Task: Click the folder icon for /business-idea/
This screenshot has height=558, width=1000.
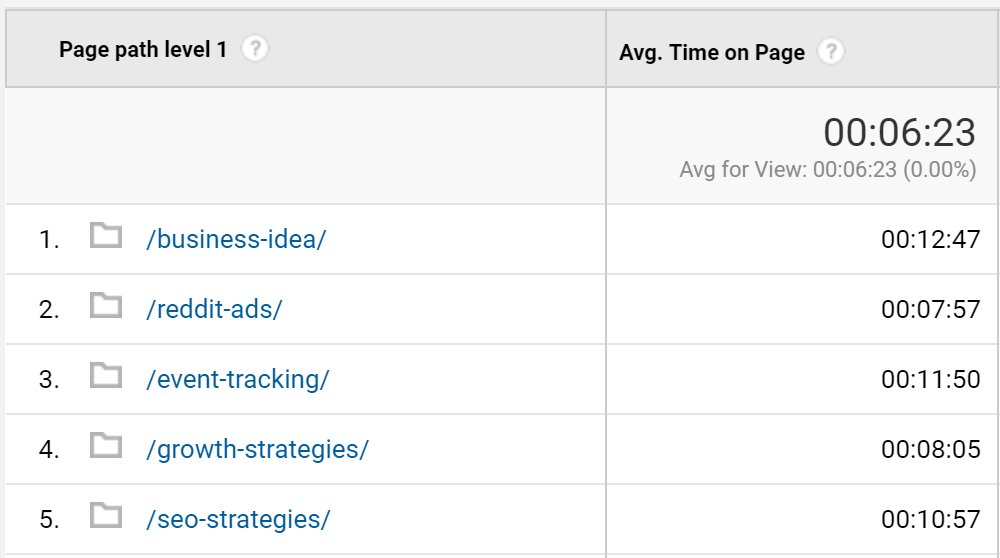Action: tap(105, 237)
